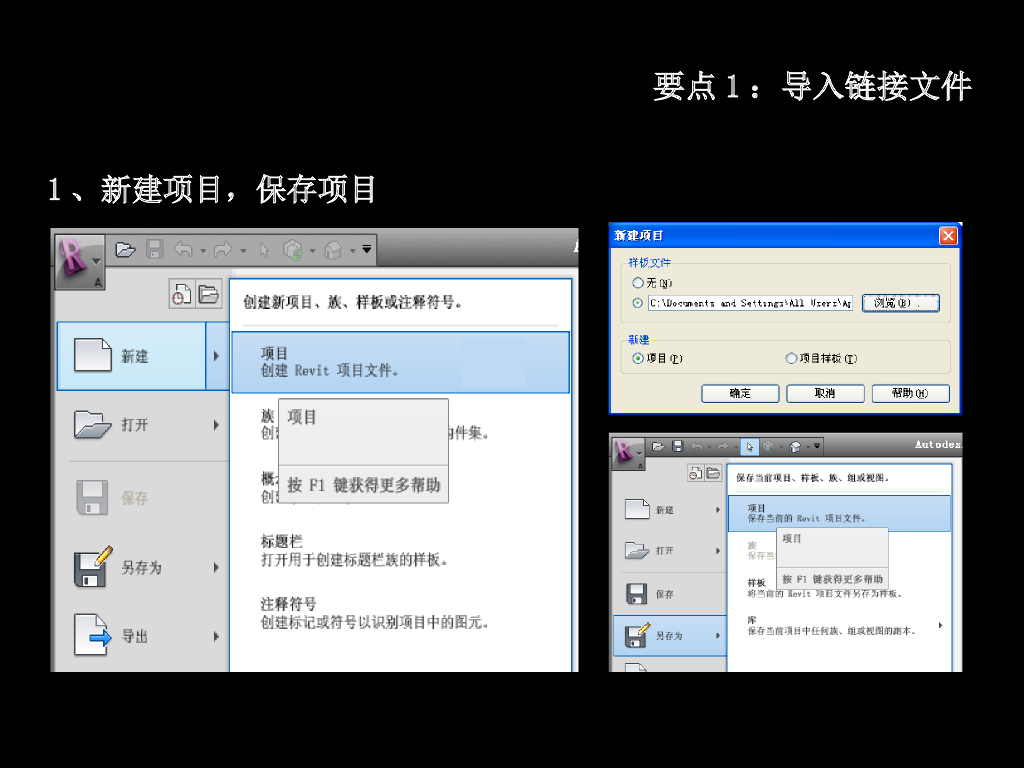Viewport: 1024px width, 768px height.
Task: Open the Redo history dropdown arrow in the large toolbar
Action: [243, 251]
